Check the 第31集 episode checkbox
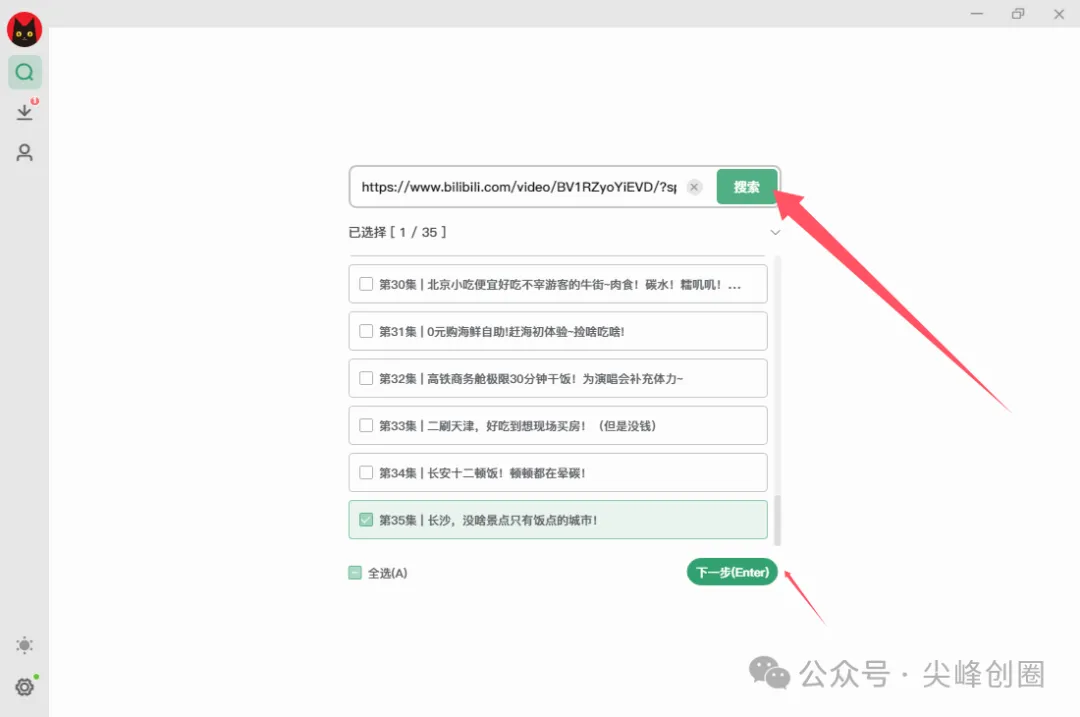This screenshot has width=1080, height=717. click(x=366, y=331)
